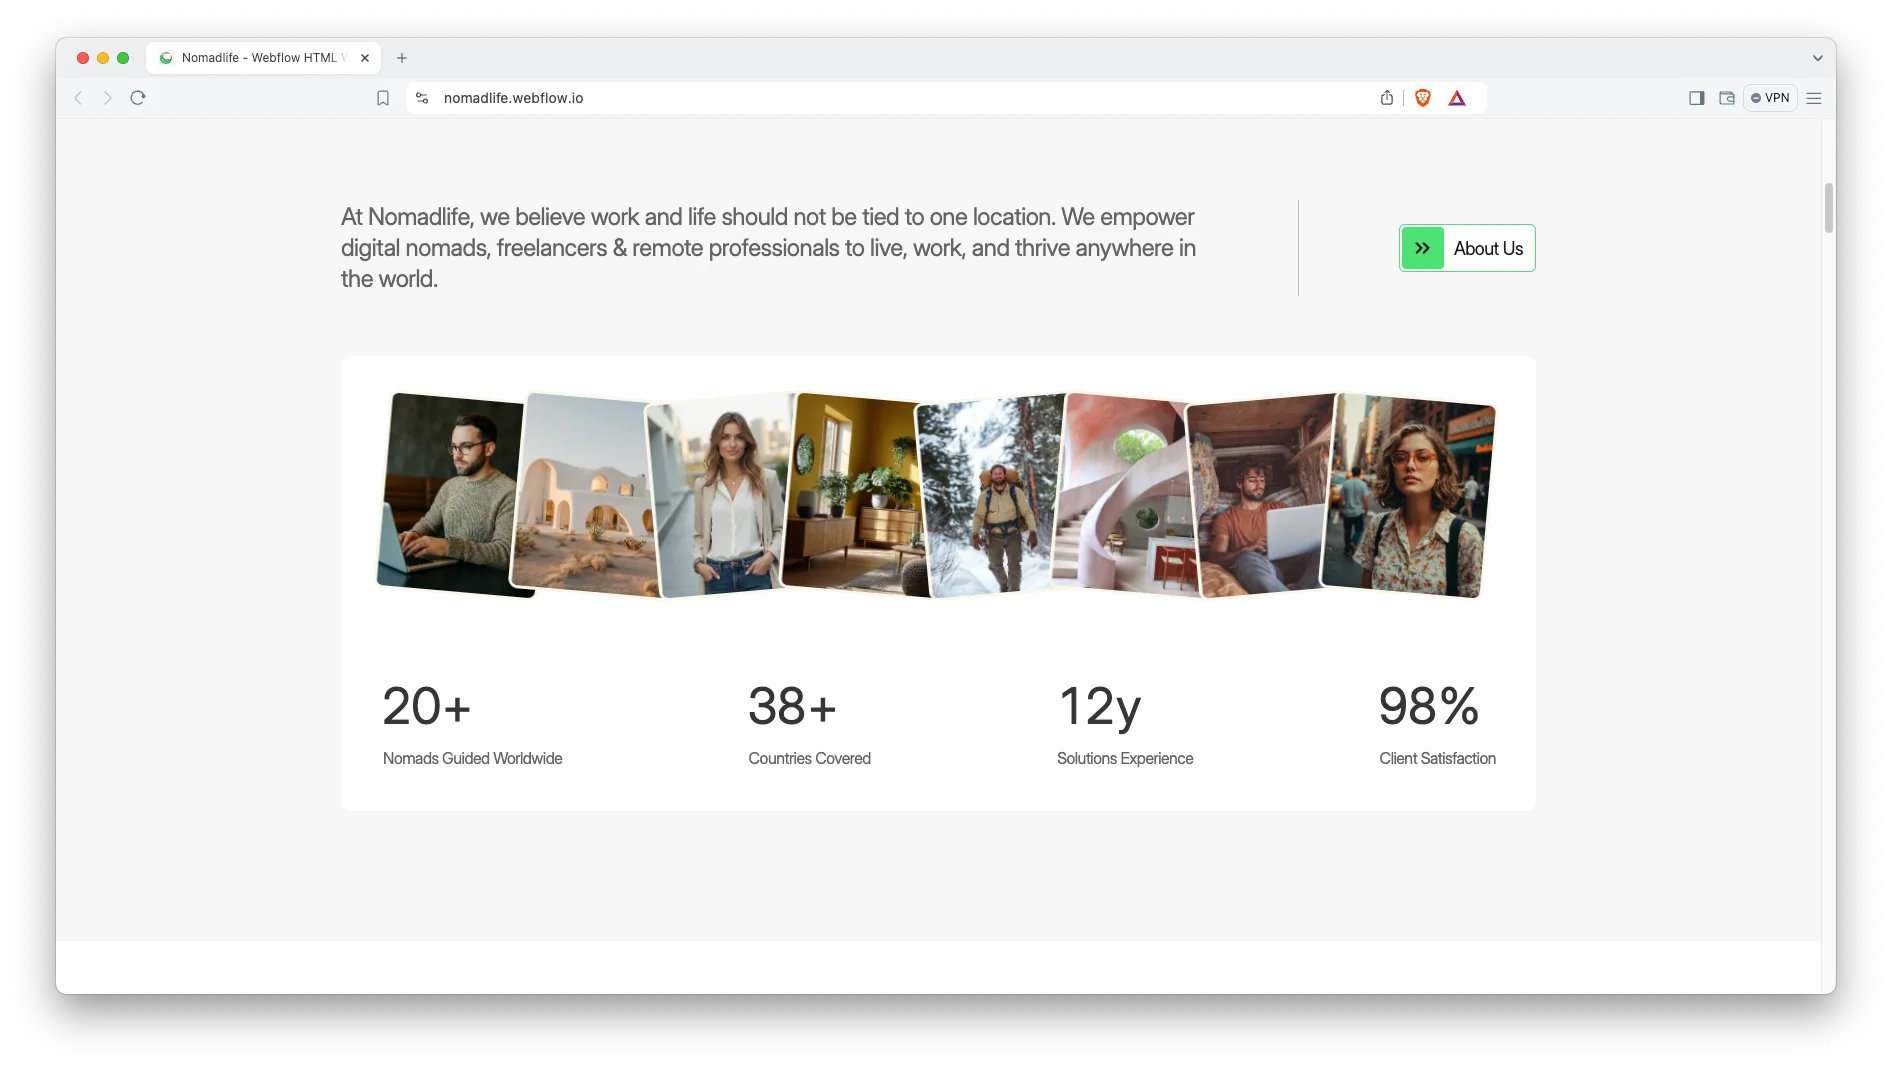Close the Nomadlife tab
This screenshot has height=1068, width=1892.
click(x=365, y=58)
